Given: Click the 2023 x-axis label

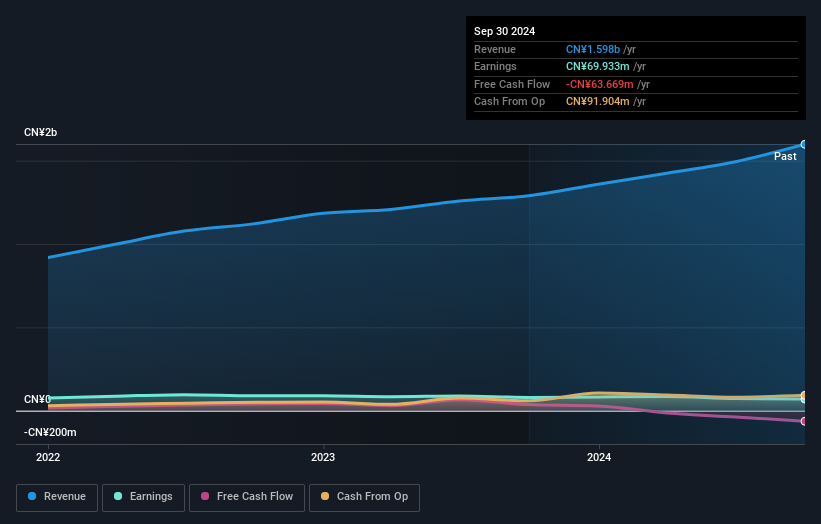Looking at the screenshot, I should pyautogui.click(x=323, y=457).
